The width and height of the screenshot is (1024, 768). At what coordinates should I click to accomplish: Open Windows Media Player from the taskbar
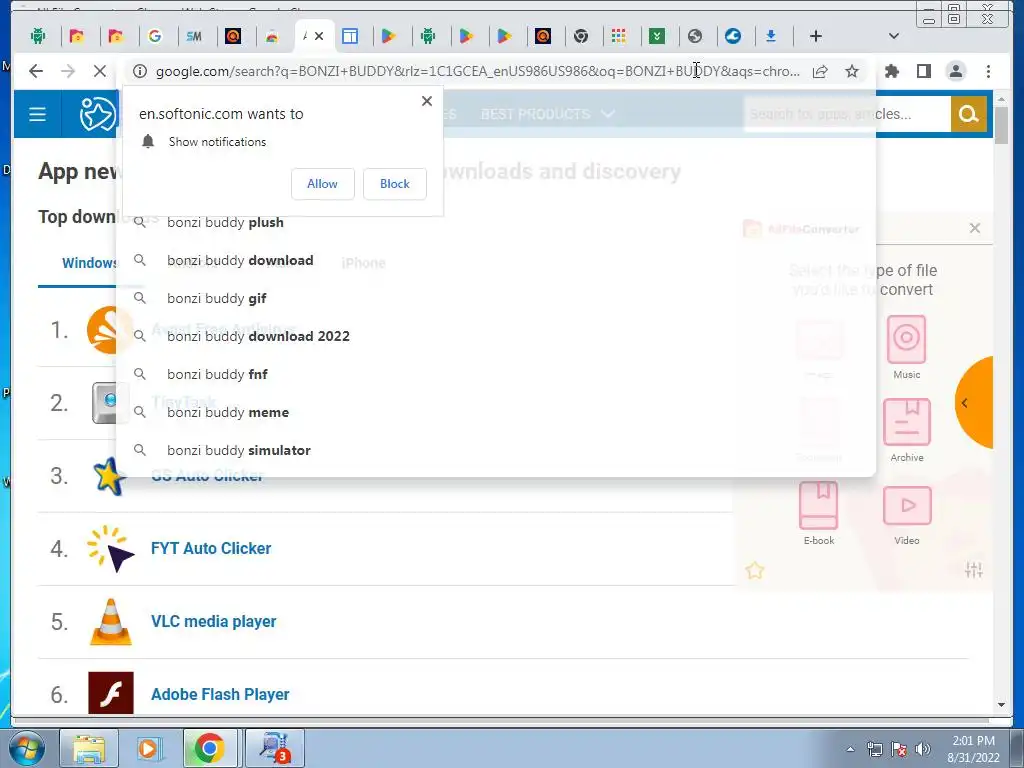point(148,748)
